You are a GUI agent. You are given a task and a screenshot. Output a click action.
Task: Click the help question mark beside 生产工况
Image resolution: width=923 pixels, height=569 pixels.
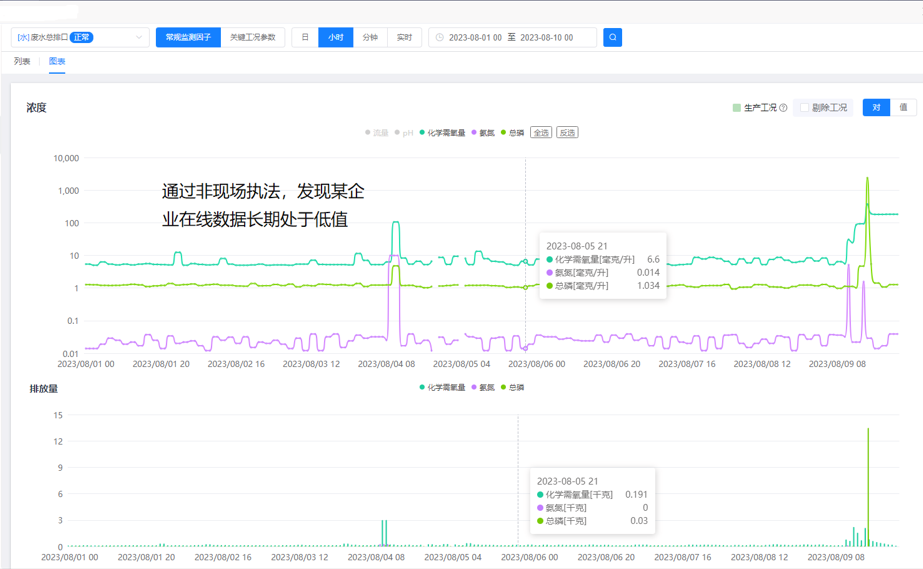click(x=783, y=108)
